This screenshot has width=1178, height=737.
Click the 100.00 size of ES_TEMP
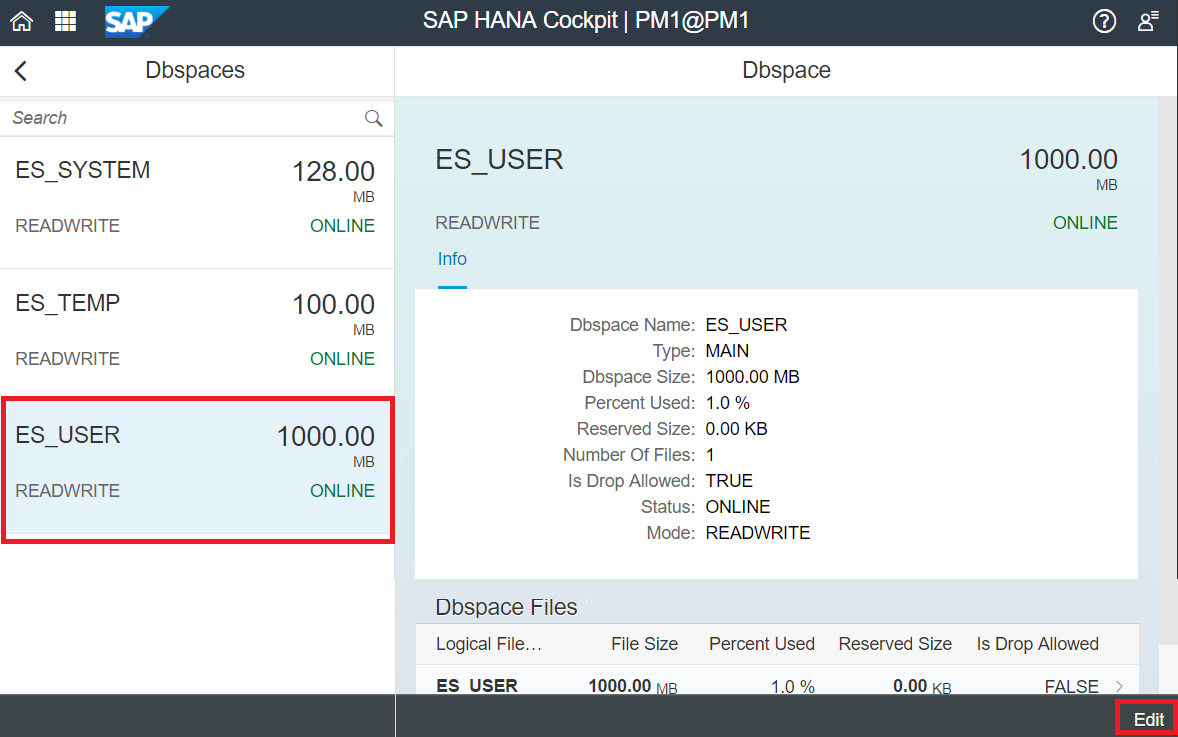coord(333,305)
